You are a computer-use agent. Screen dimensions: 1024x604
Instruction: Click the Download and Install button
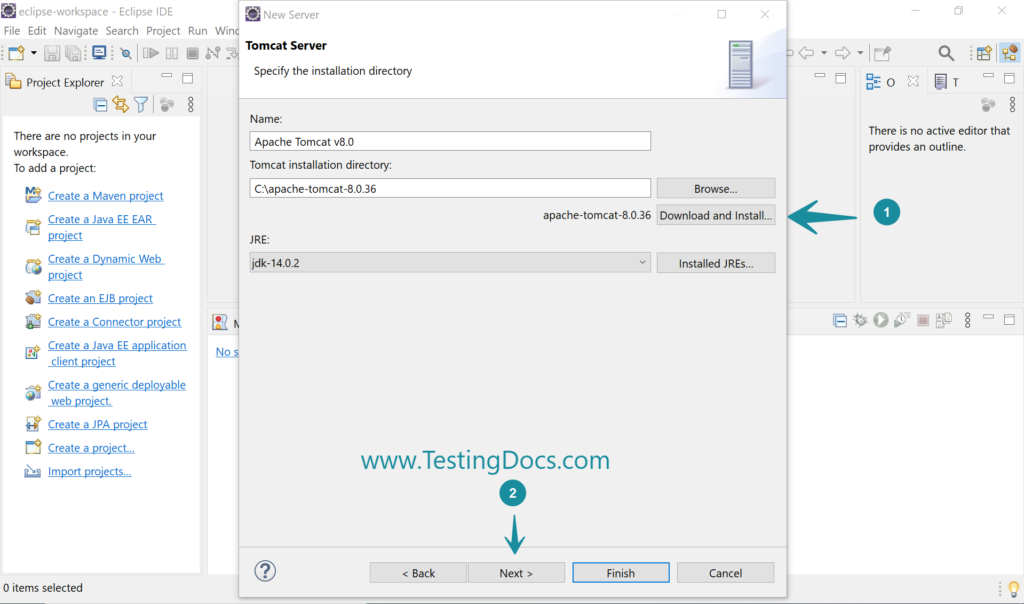click(715, 214)
